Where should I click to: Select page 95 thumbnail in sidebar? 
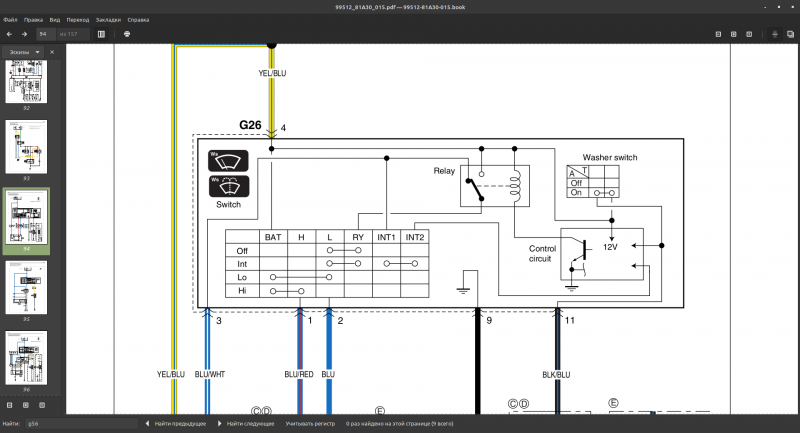[26, 288]
